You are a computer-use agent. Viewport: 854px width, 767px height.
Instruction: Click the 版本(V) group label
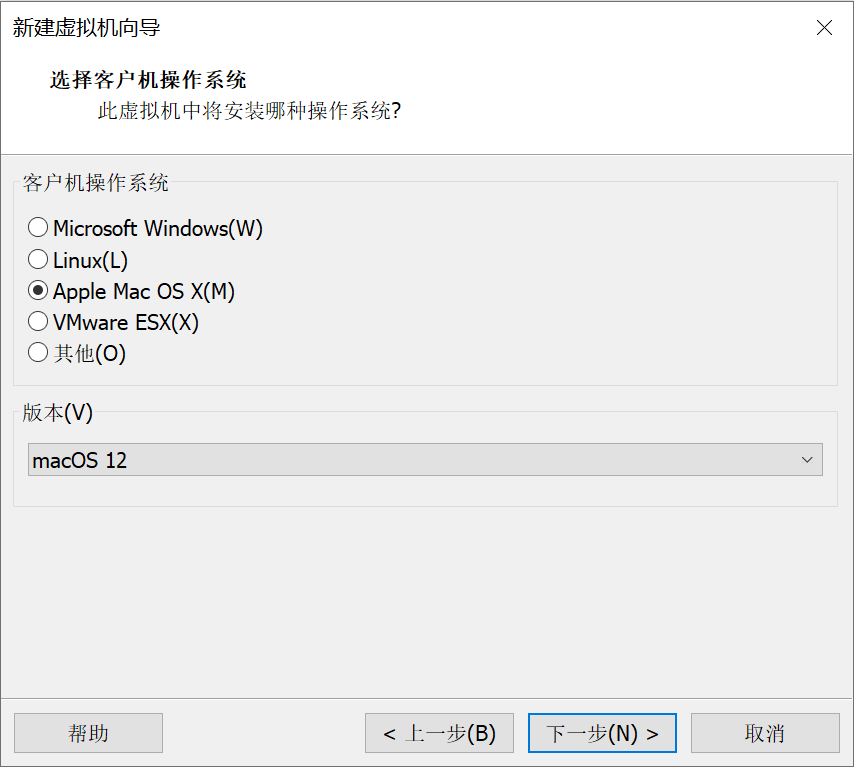coord(57,413)
